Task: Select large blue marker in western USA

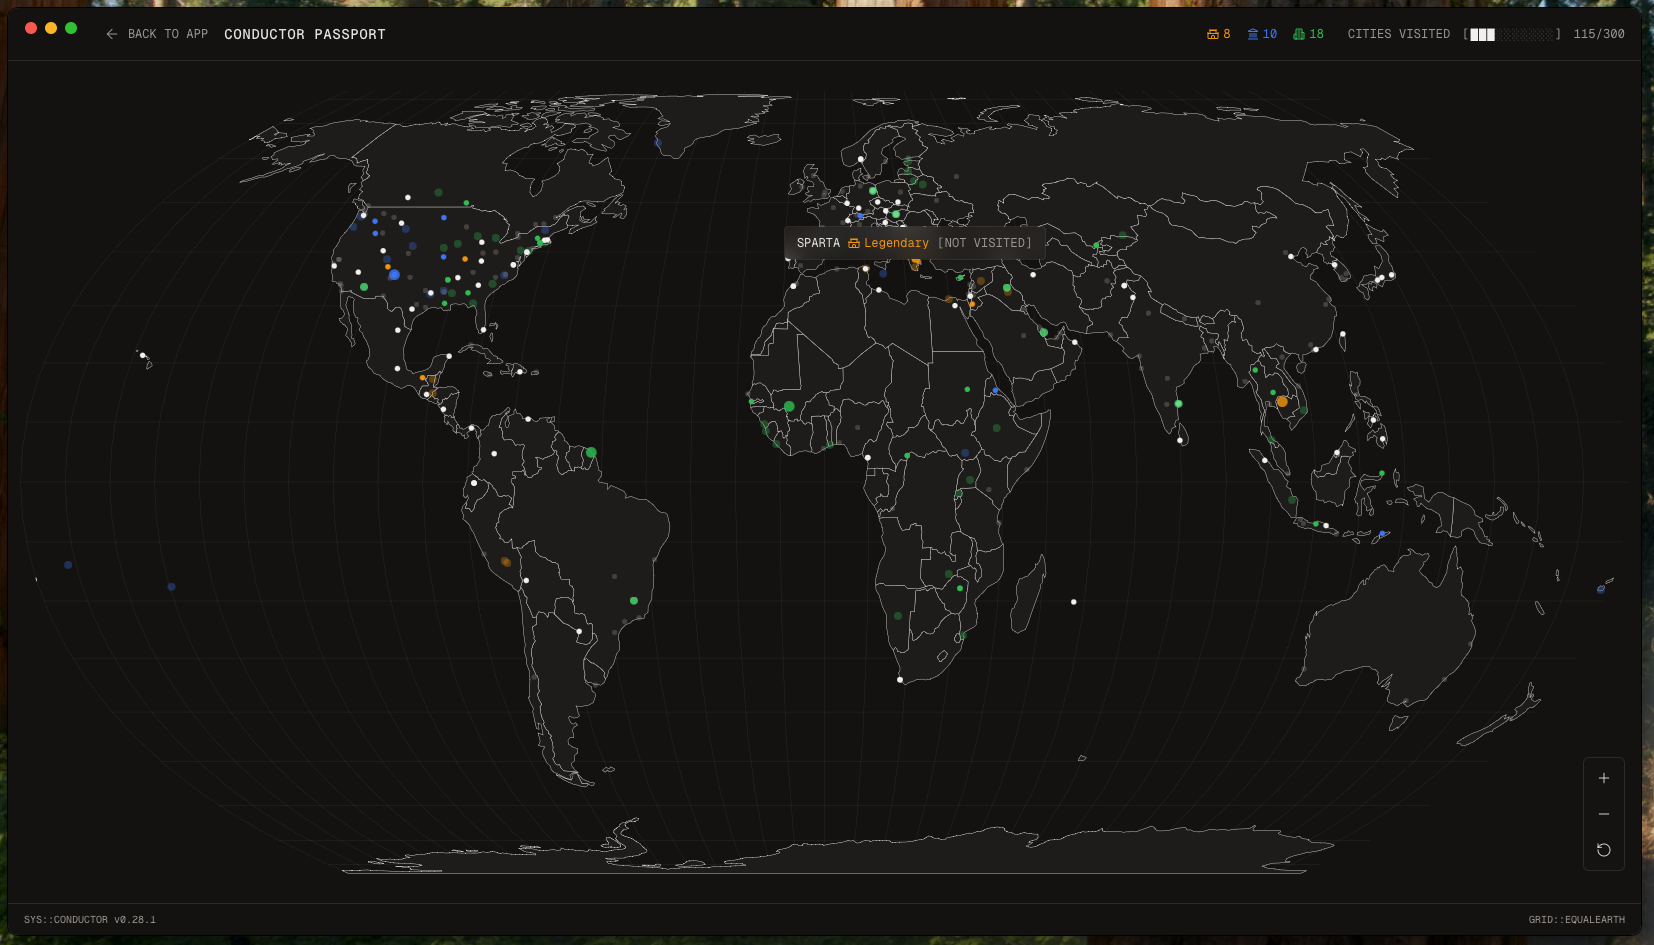Action: (x=394, y=274)
